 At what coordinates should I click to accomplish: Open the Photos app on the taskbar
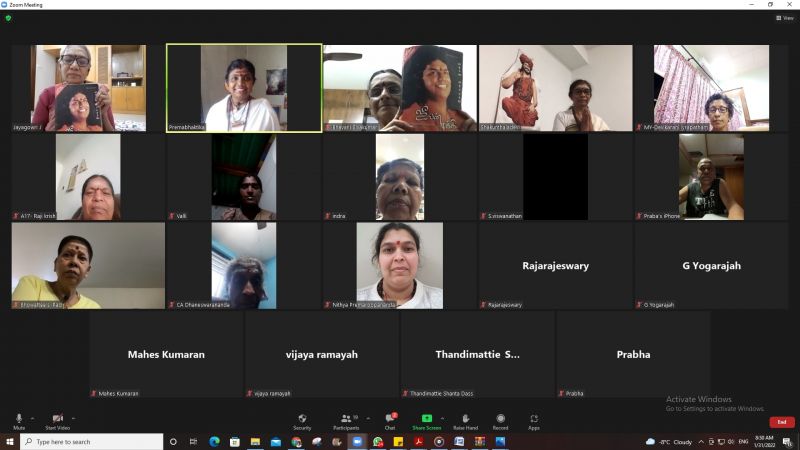click(500, 441)
